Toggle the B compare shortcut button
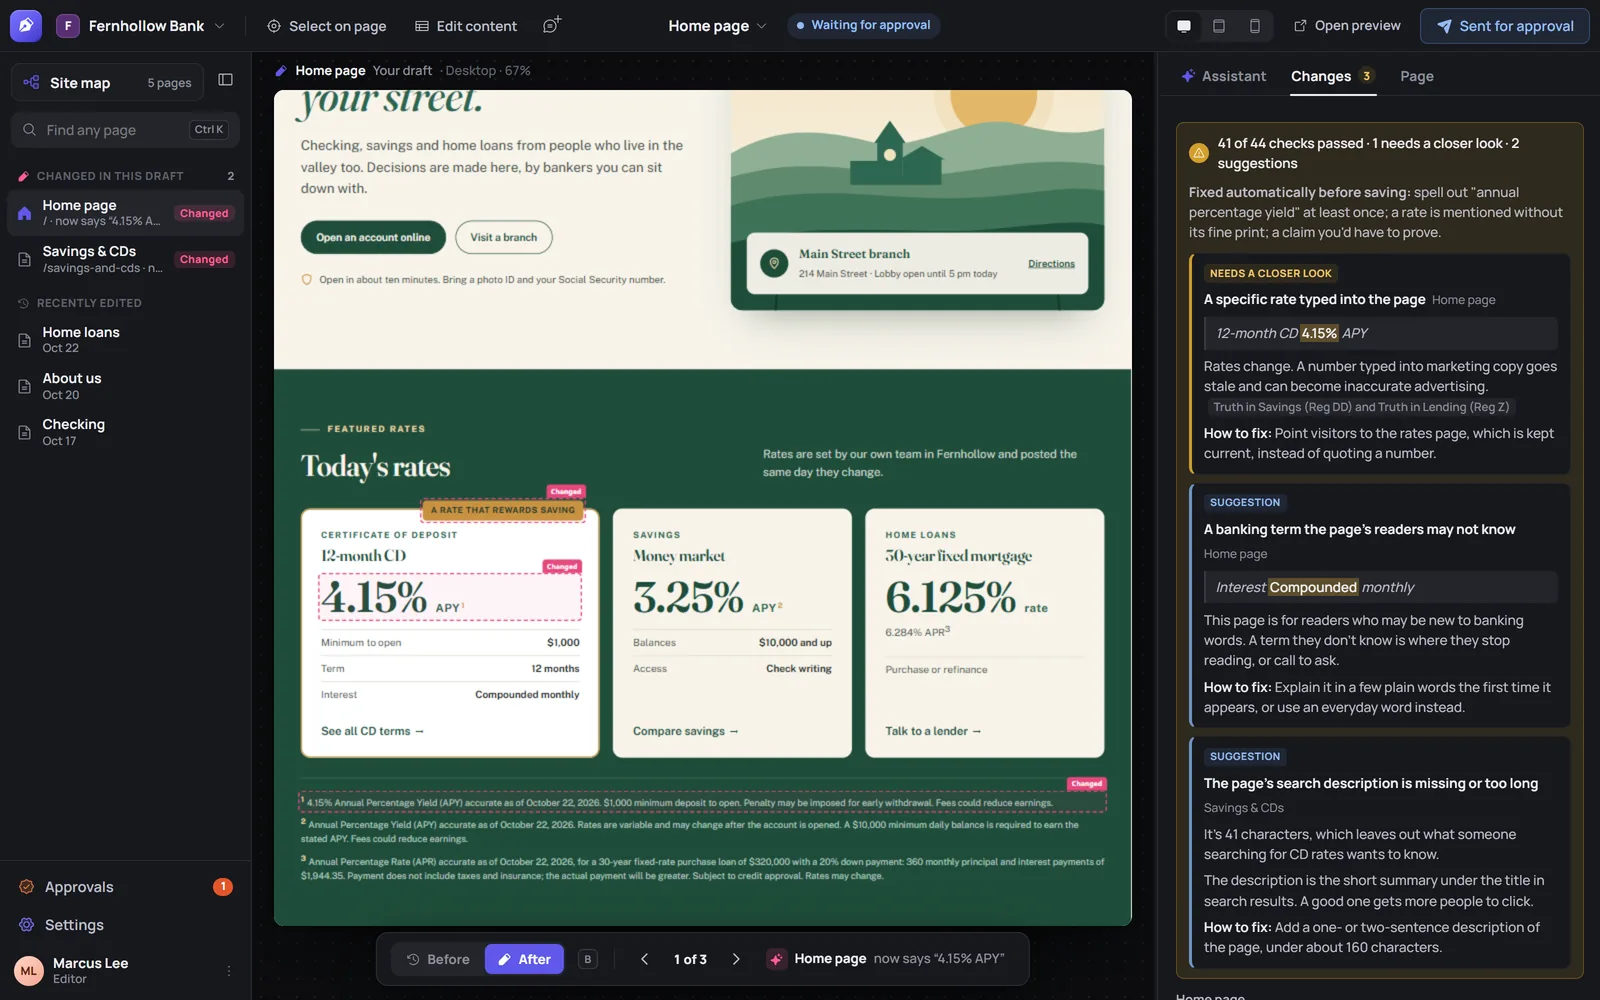This screenshot has height=1000, width=1600. 588,959
